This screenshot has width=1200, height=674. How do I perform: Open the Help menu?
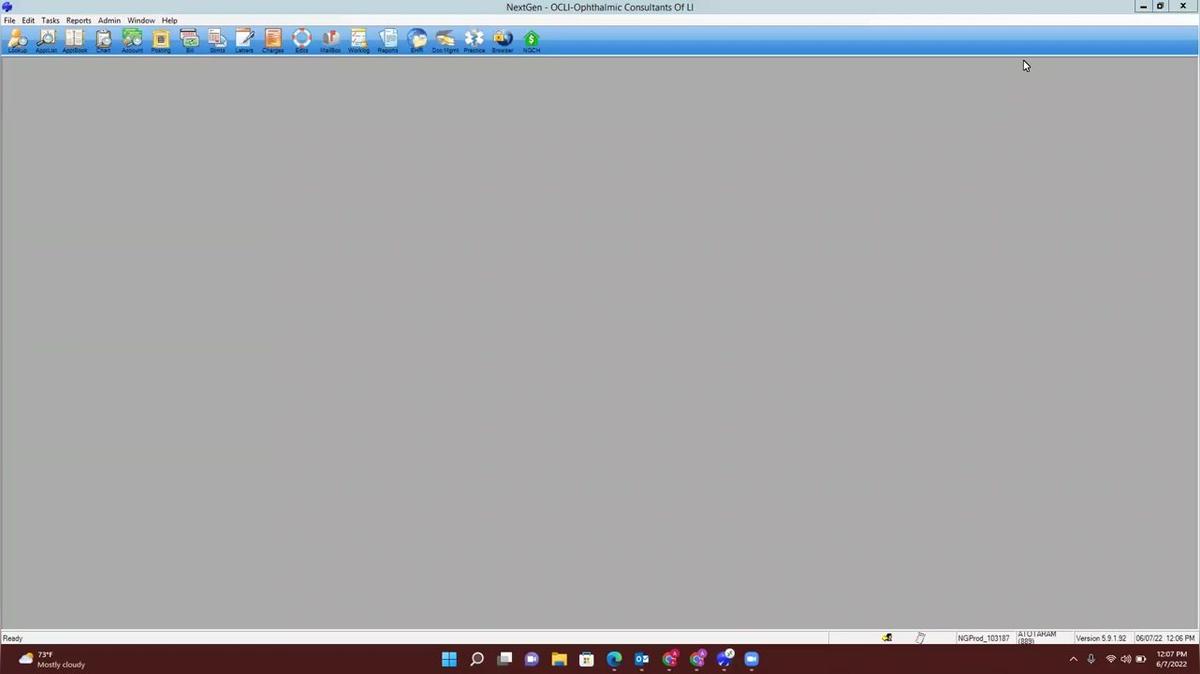(170, 20)
